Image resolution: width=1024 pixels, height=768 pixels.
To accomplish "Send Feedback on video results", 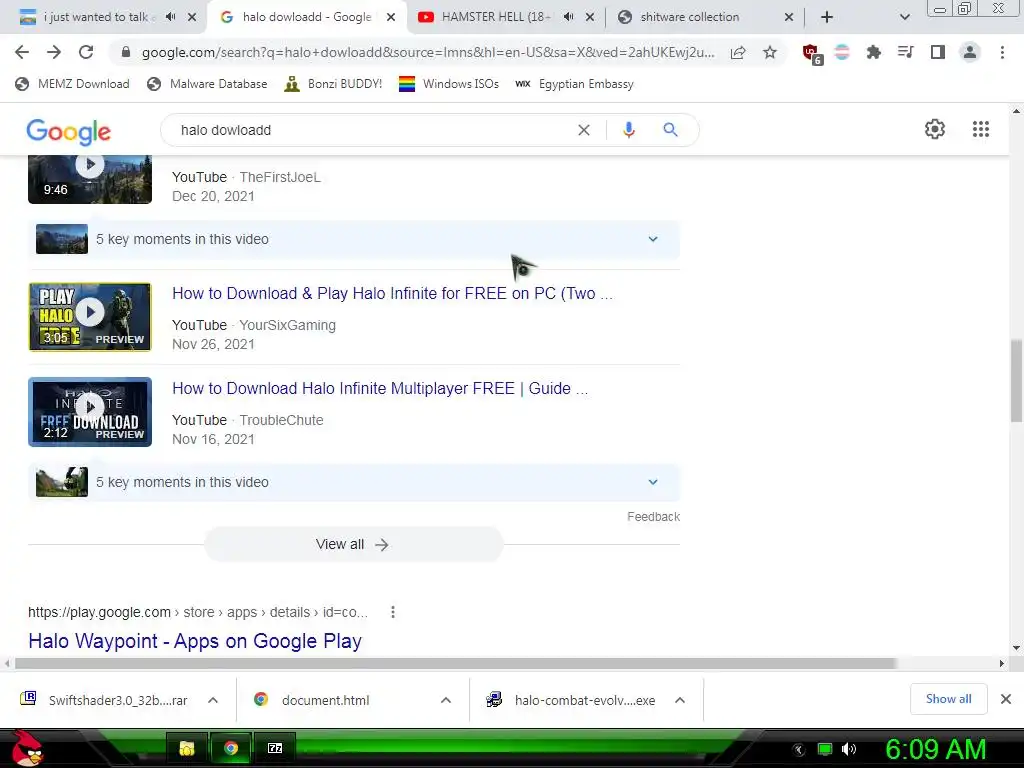I will click(x=653, y=517).
